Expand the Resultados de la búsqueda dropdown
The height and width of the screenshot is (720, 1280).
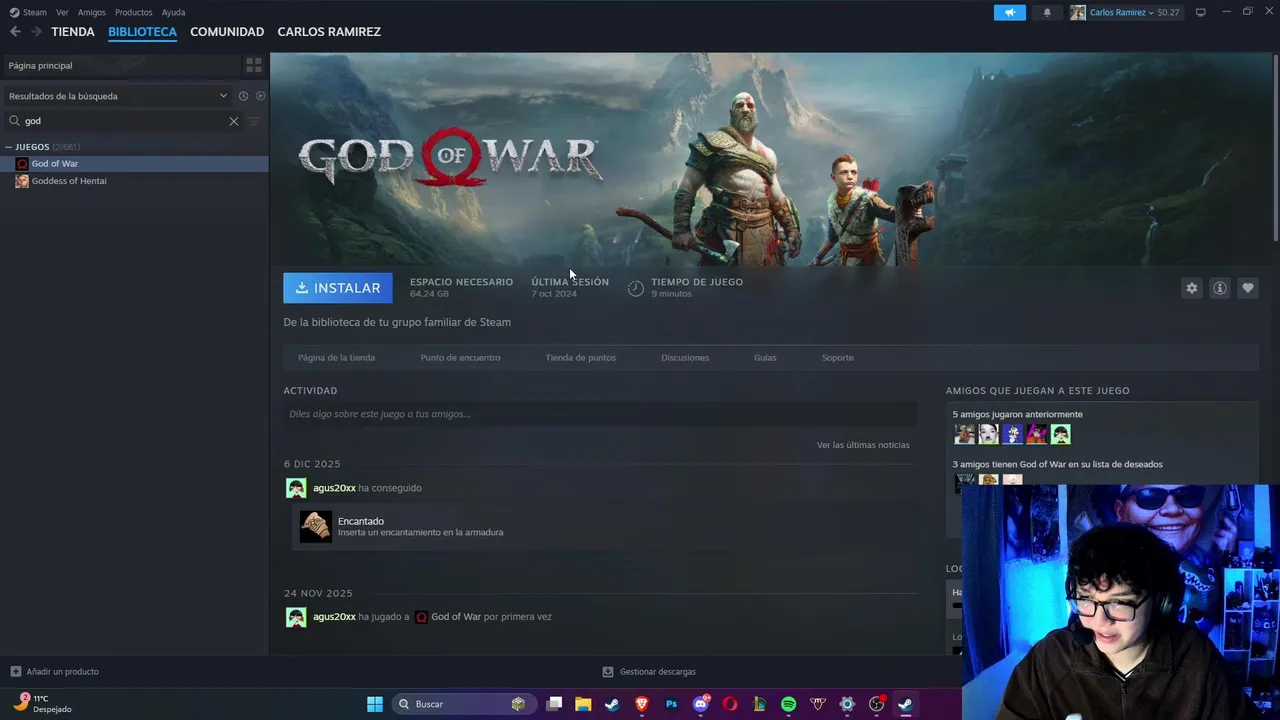point(223,96)
